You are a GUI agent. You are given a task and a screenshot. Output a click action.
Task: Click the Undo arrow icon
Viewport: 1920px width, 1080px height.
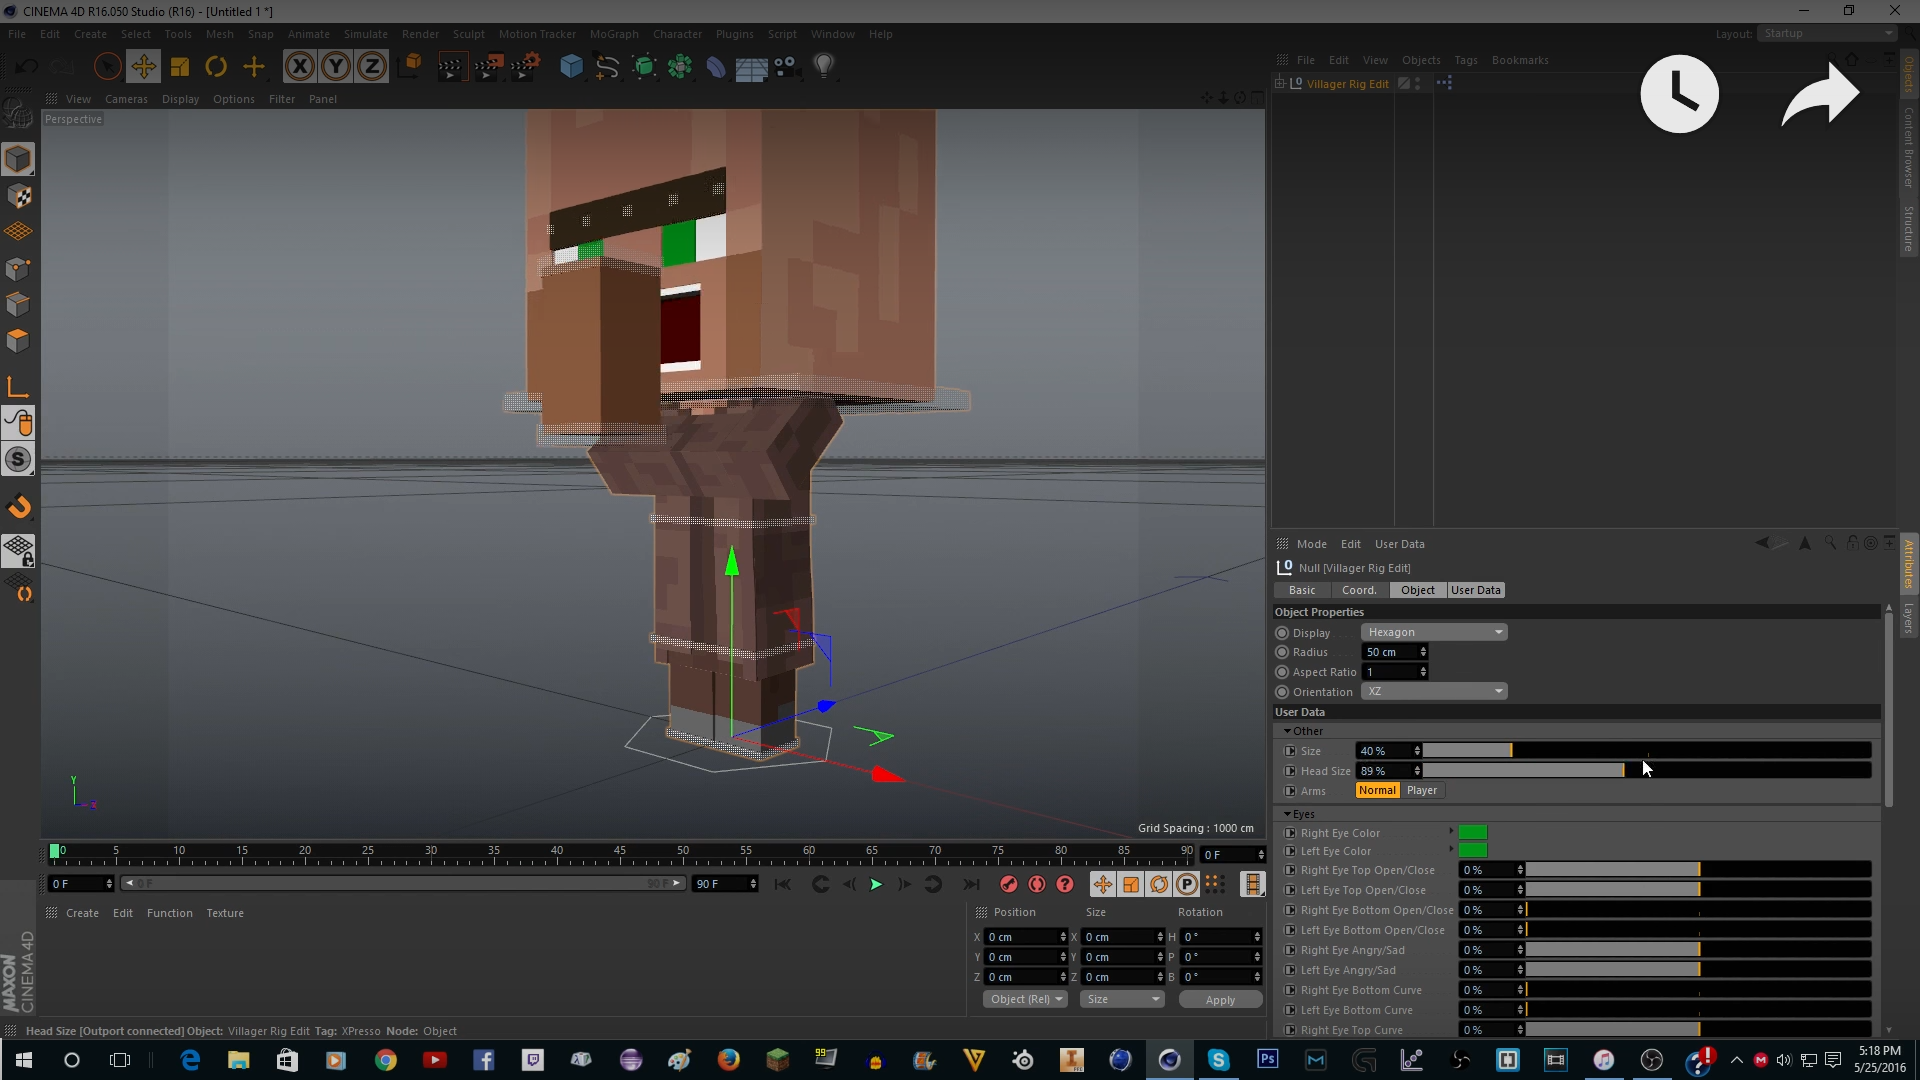(27, 67)
